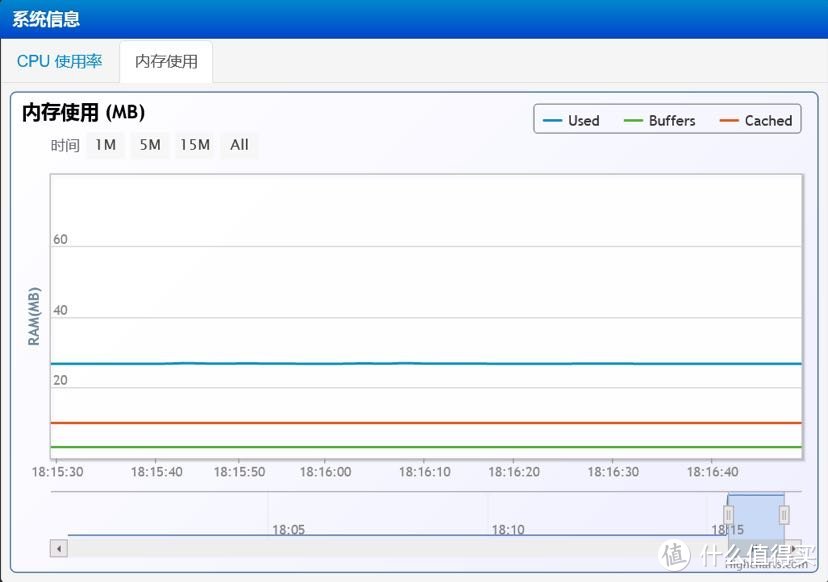Show All time range data
Viewport: 828px width, 582px height.
click(x=239, y=145)
